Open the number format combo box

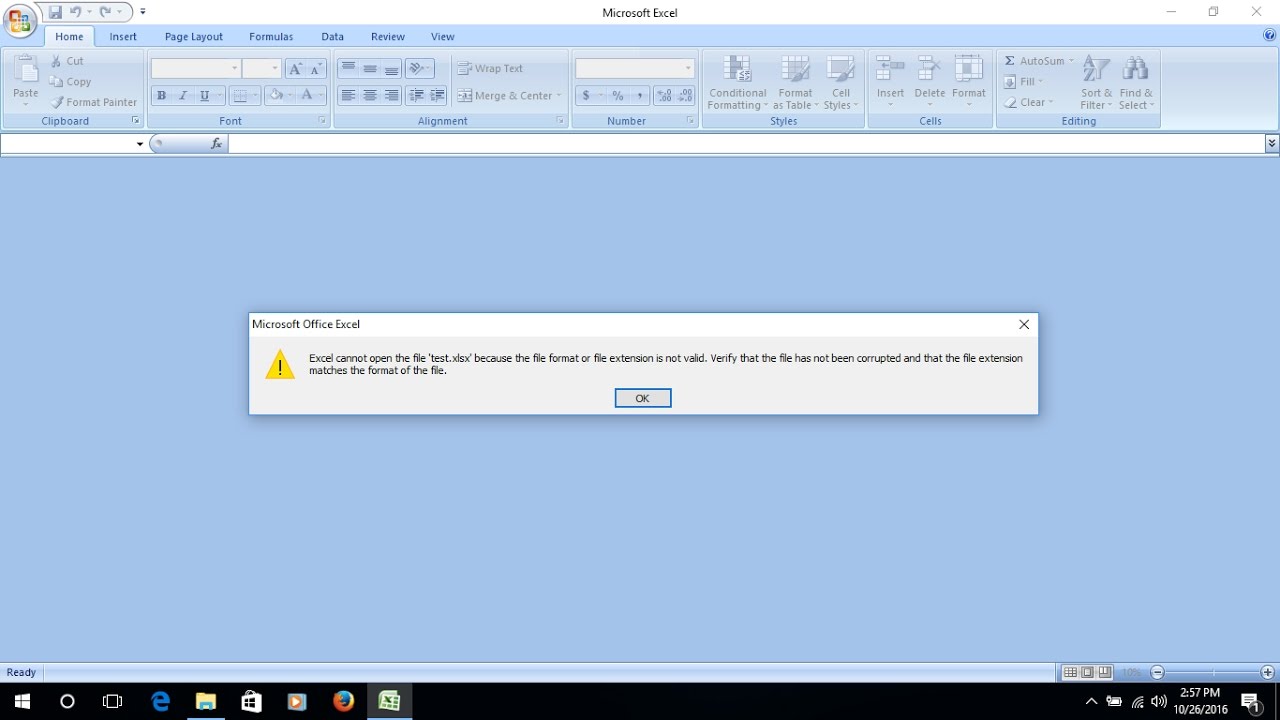[x=635, y=68]
